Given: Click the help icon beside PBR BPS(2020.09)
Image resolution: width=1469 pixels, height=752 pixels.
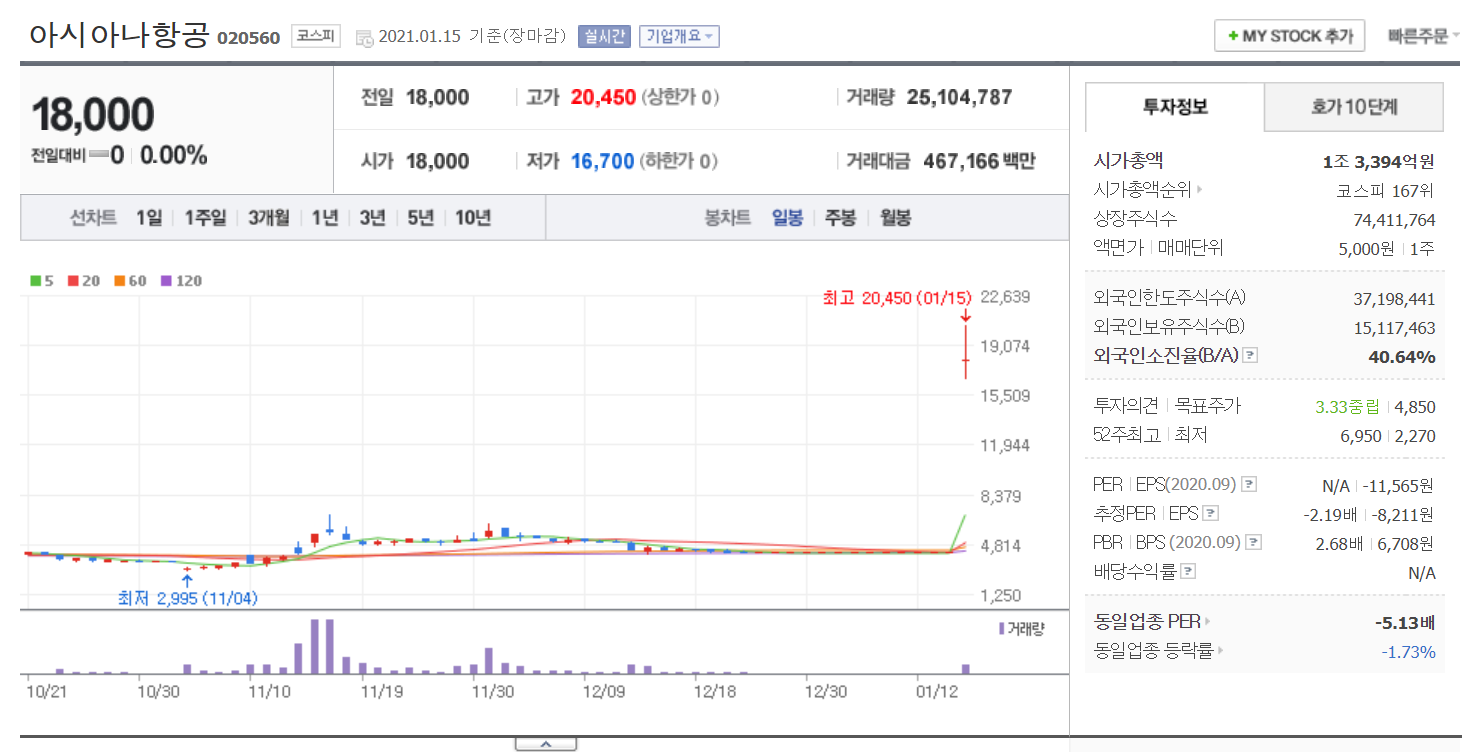Looking at the screenshot, I should (1253, 543).
